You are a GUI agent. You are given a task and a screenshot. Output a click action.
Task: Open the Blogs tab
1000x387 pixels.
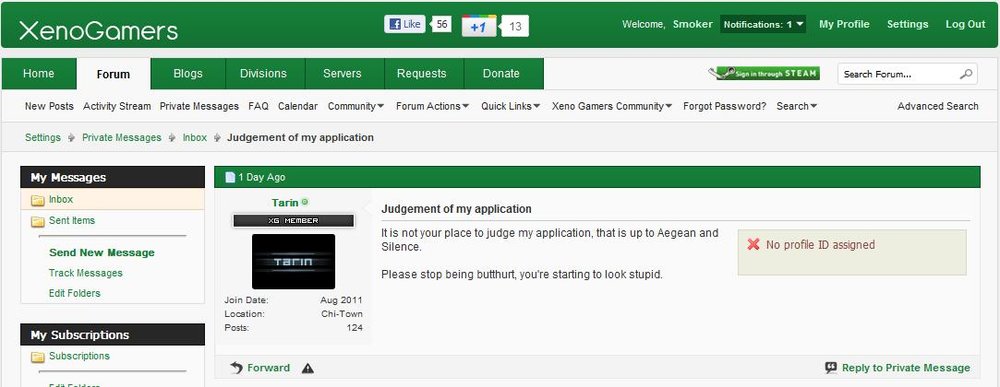coord(188,73)
